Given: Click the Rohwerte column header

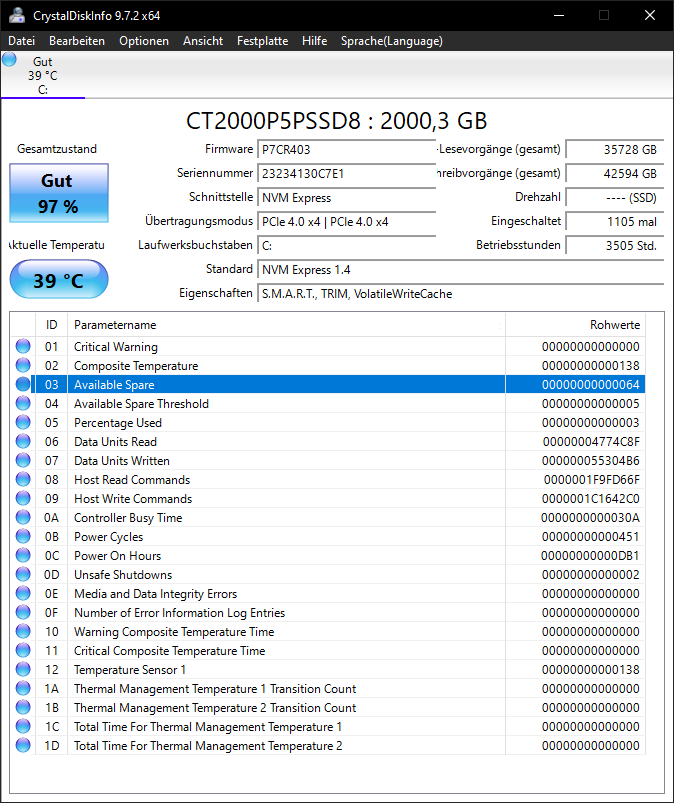Looking at the screenshot, I should click(575, 325).
